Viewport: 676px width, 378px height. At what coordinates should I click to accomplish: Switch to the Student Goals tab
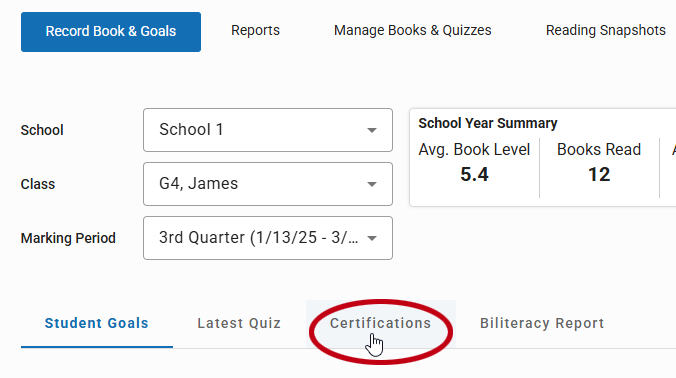tap(97, 323)
